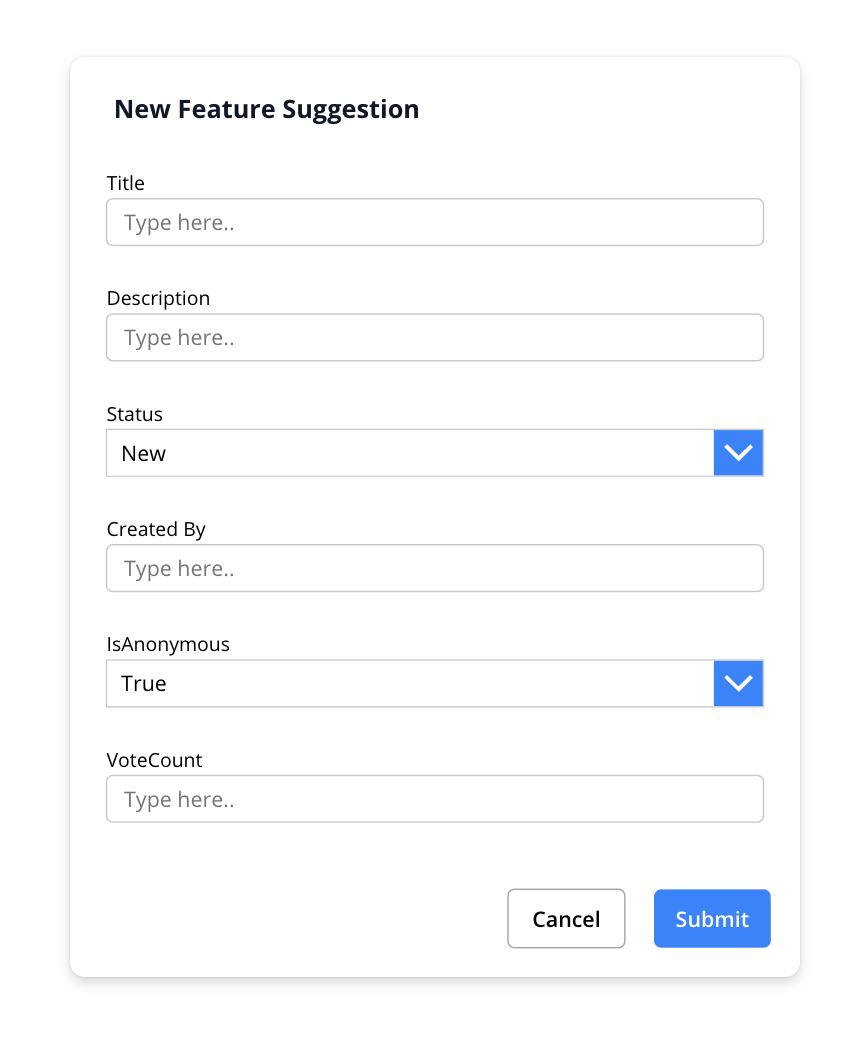Select the Created By input field
Screen dimensions: 868x1038
click(x=434, y=568)
